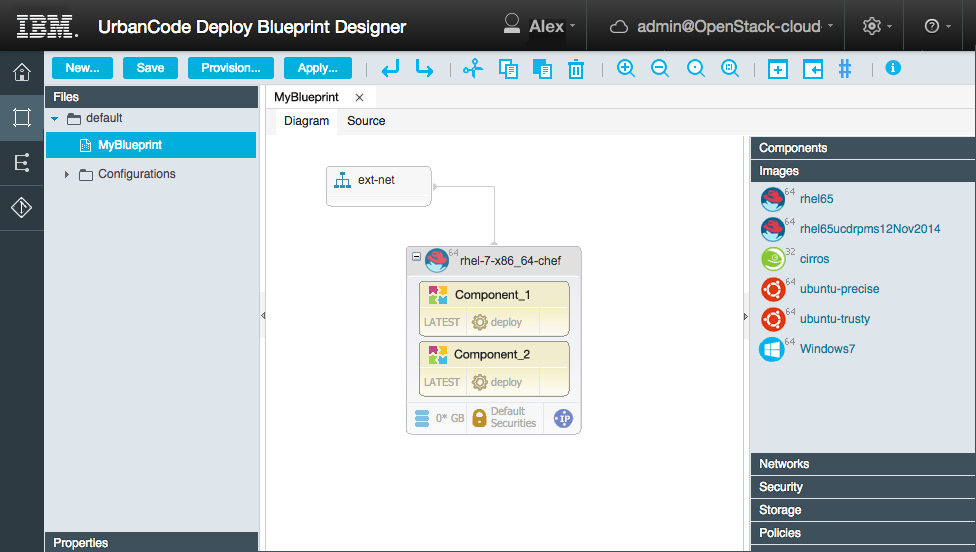The image size is (976, 552).
Task: Click the IP address icon on the server node
Action: (x=564, y=418)
